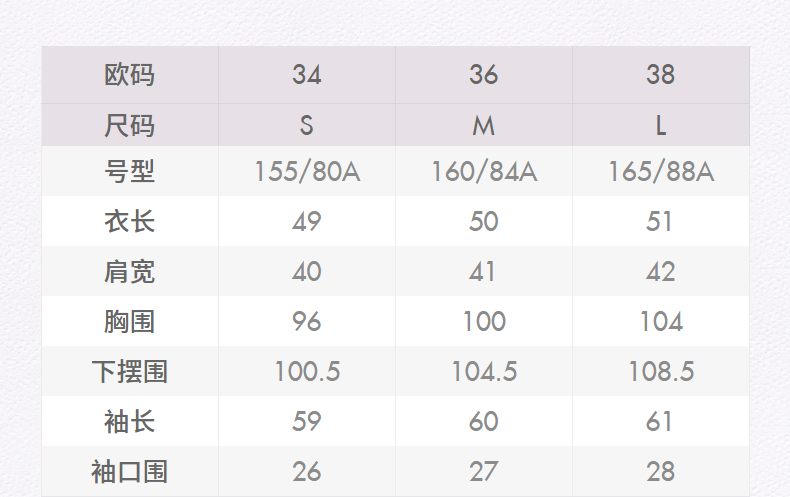The image size is (790, 497).
Task: Click sleeve length value 61
Action: coord(660,421)
